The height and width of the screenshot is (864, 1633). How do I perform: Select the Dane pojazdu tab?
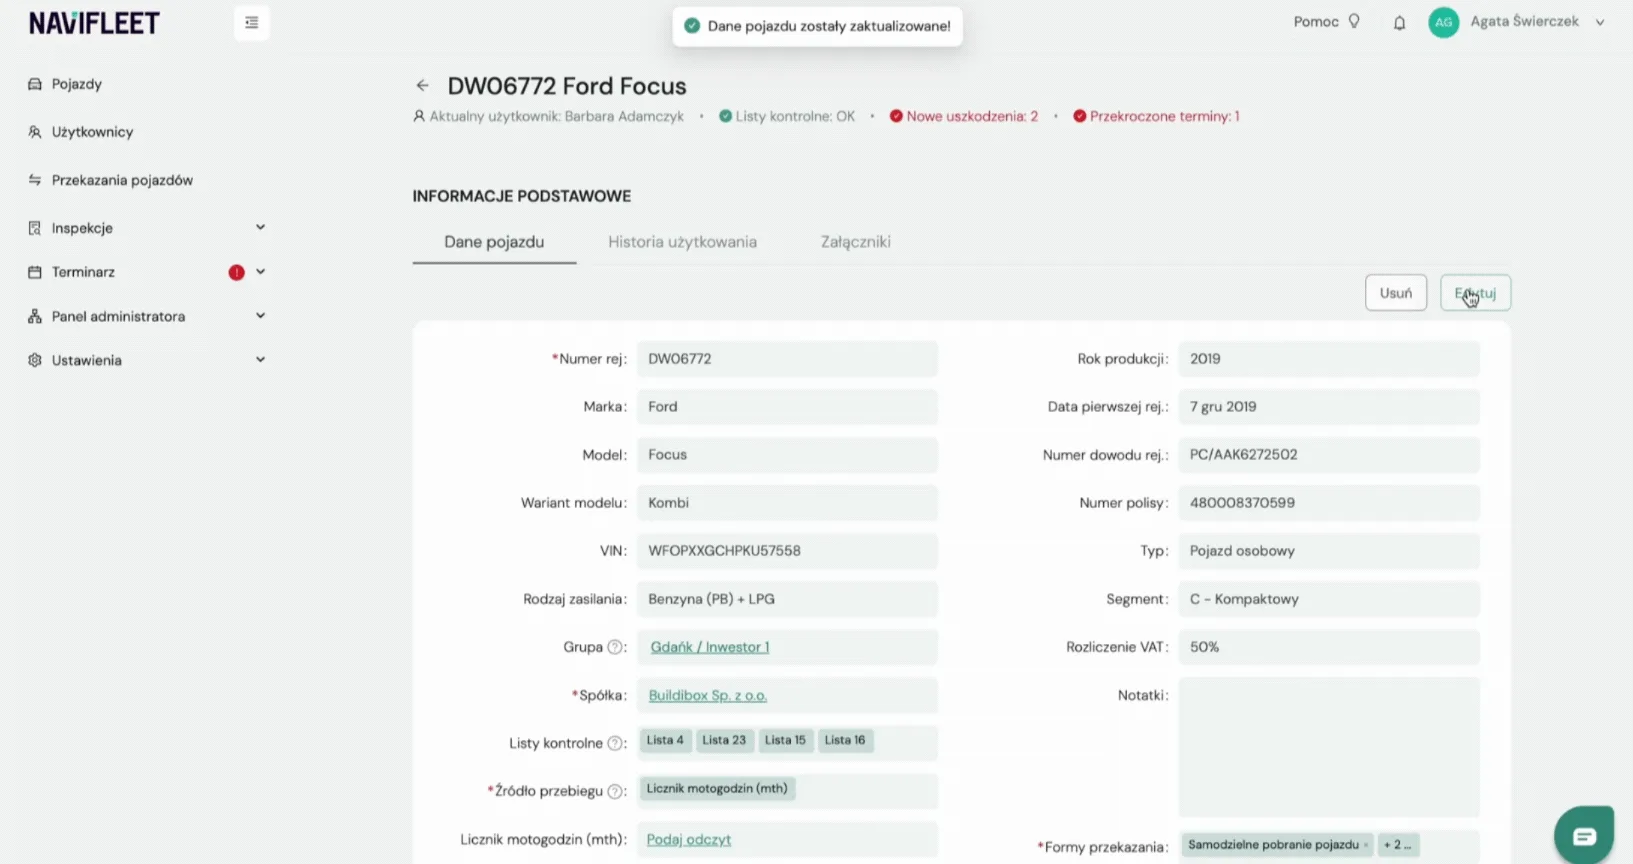coord(494,242)
